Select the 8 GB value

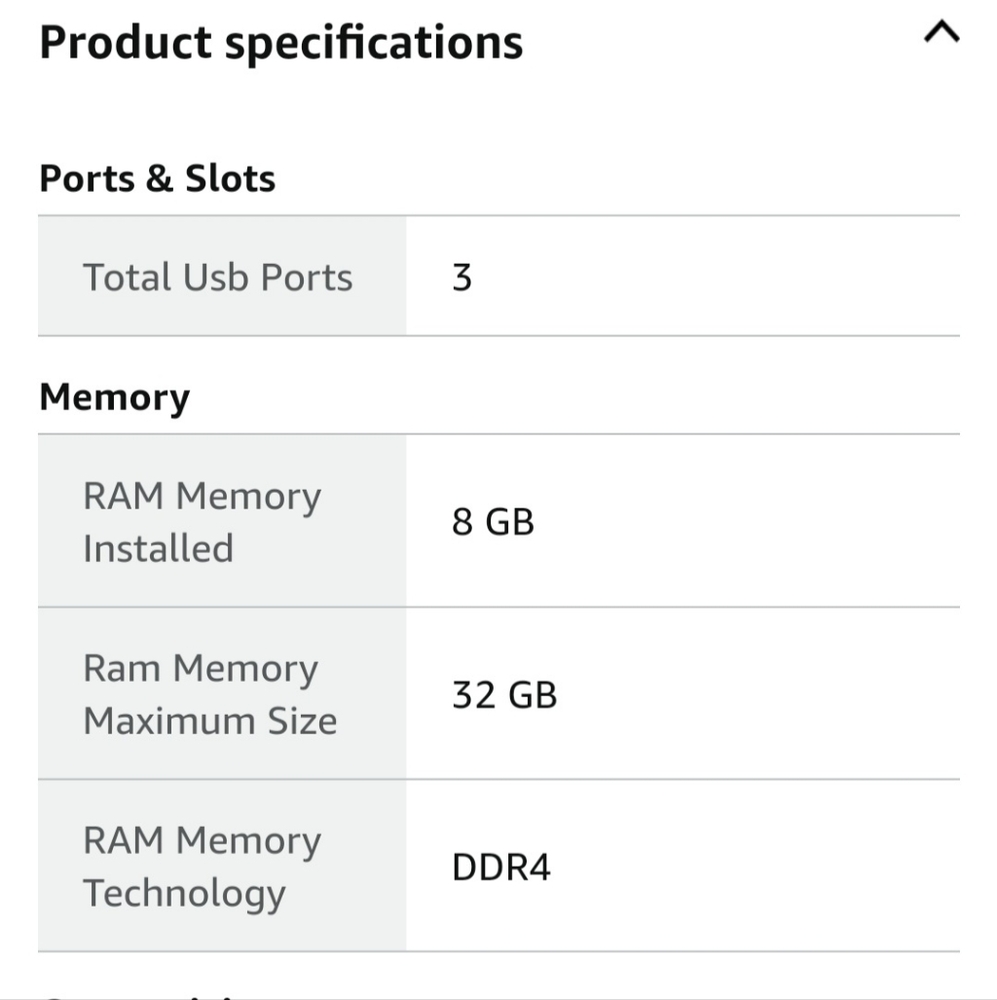tap(493, 522)
